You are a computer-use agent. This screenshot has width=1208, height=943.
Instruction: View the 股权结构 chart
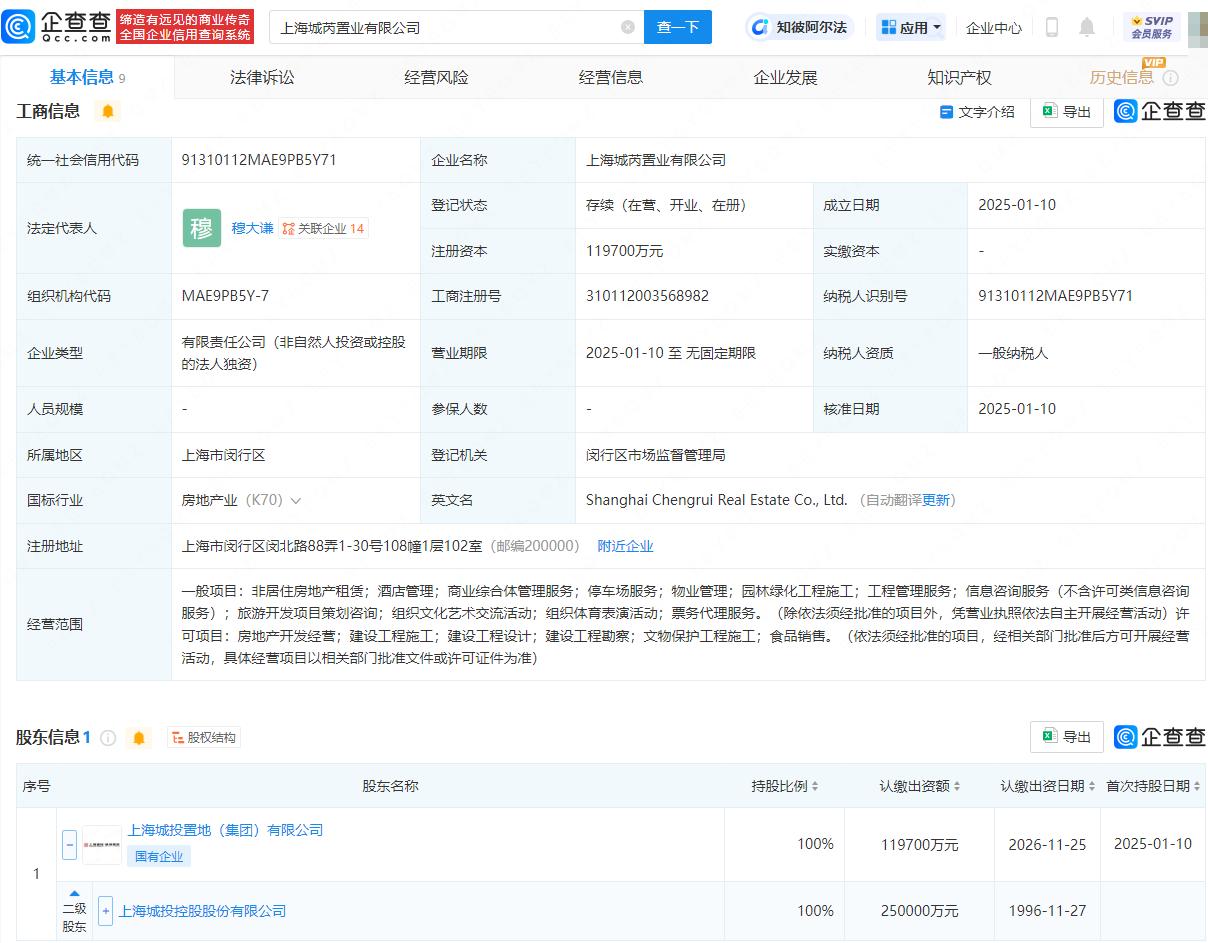tap(204, 738)
